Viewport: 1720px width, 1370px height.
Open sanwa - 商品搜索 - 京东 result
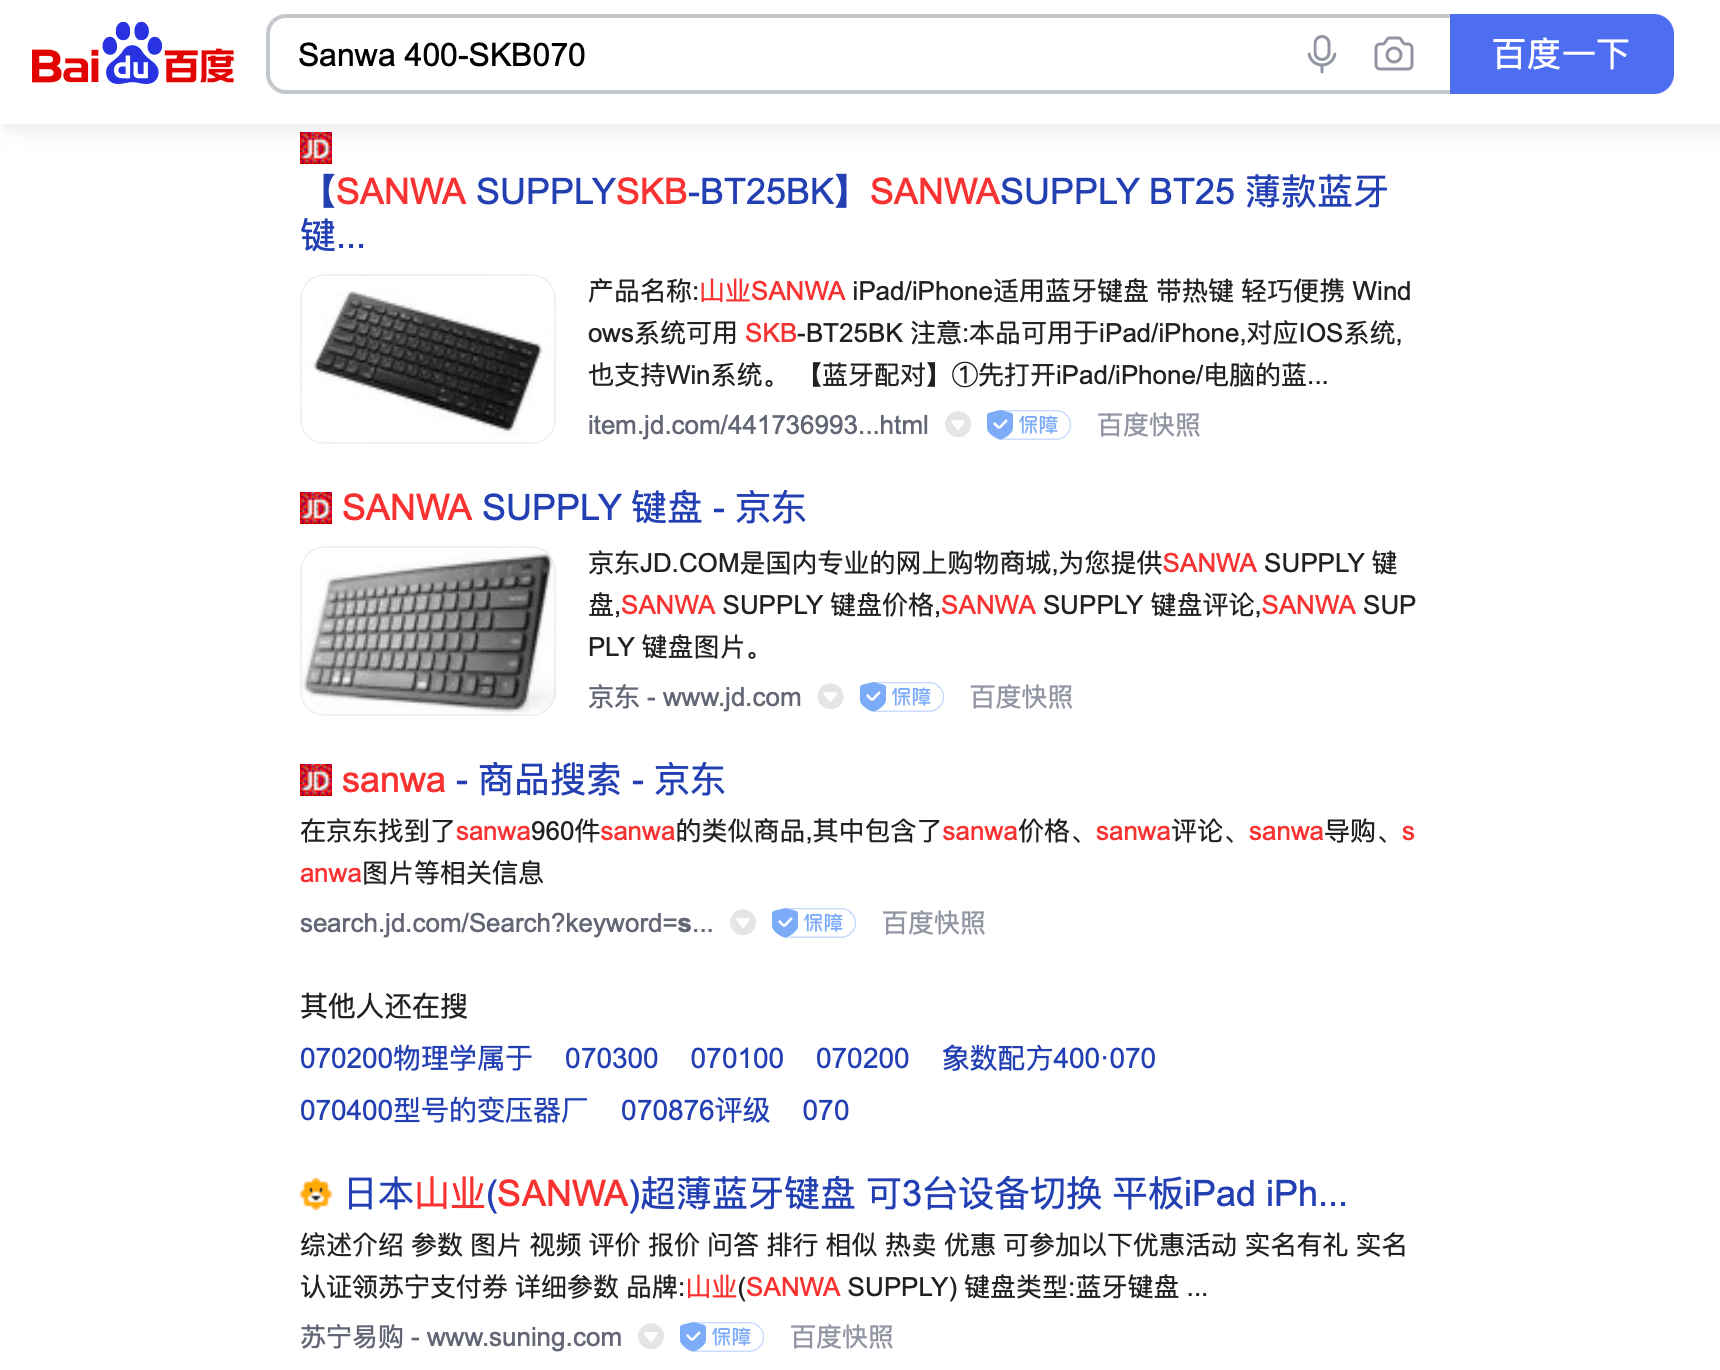(x=533, y=780)
